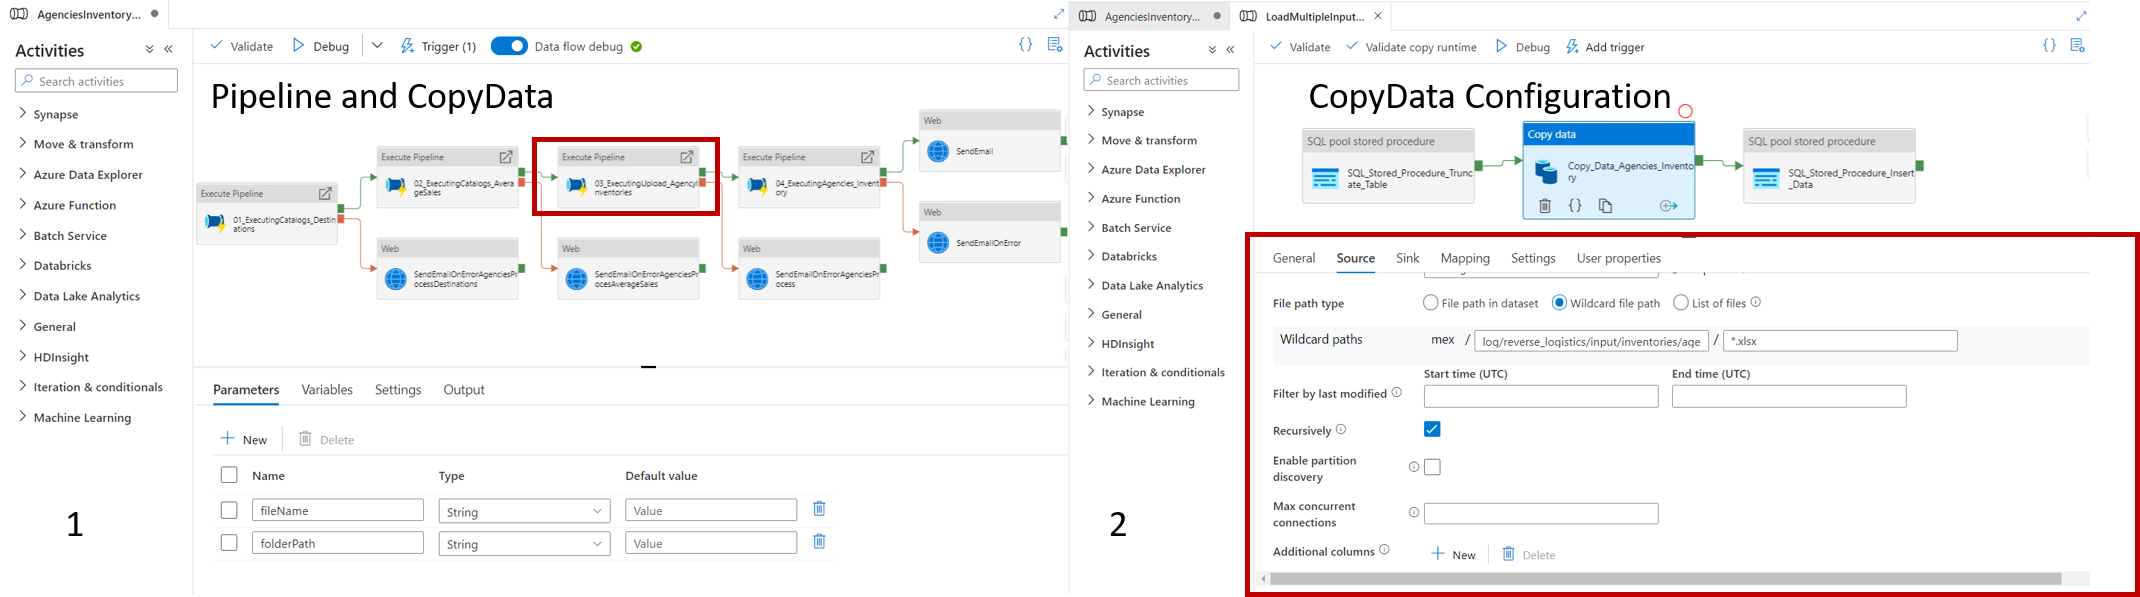This screenshot has height=597, width=2140.
Task: Open pipeline link icon on 01_ExecutingCatalogs_Destinations
Action: [325, 193]
